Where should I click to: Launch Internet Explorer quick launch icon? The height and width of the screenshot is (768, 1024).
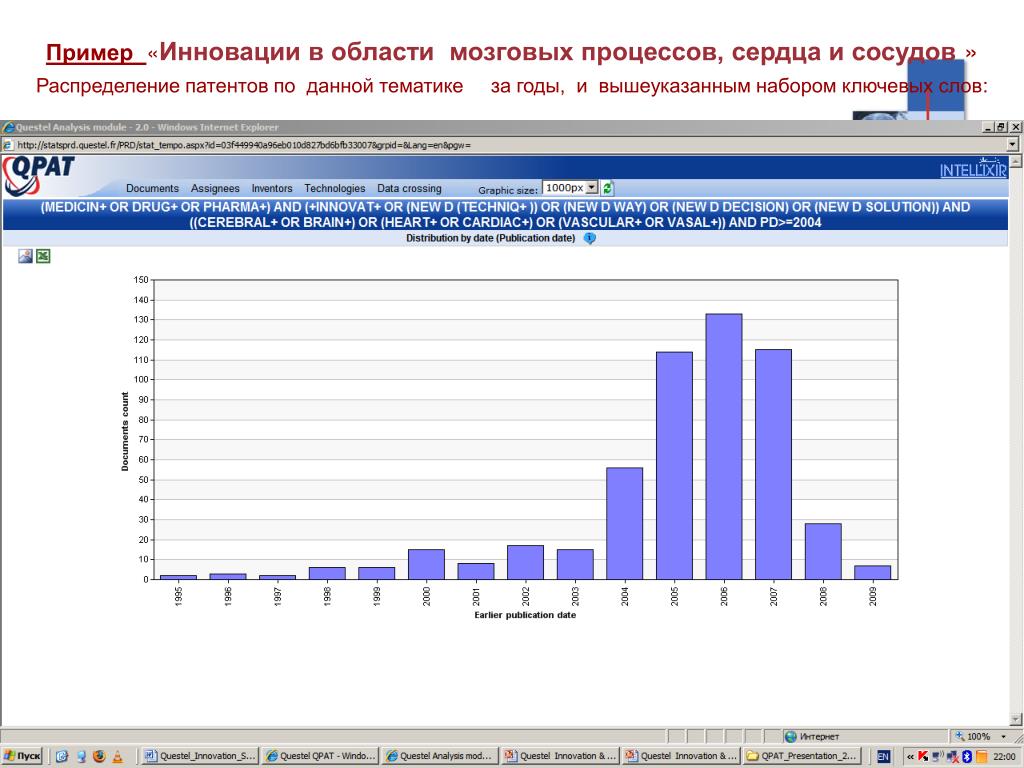[x=61, y=756]
